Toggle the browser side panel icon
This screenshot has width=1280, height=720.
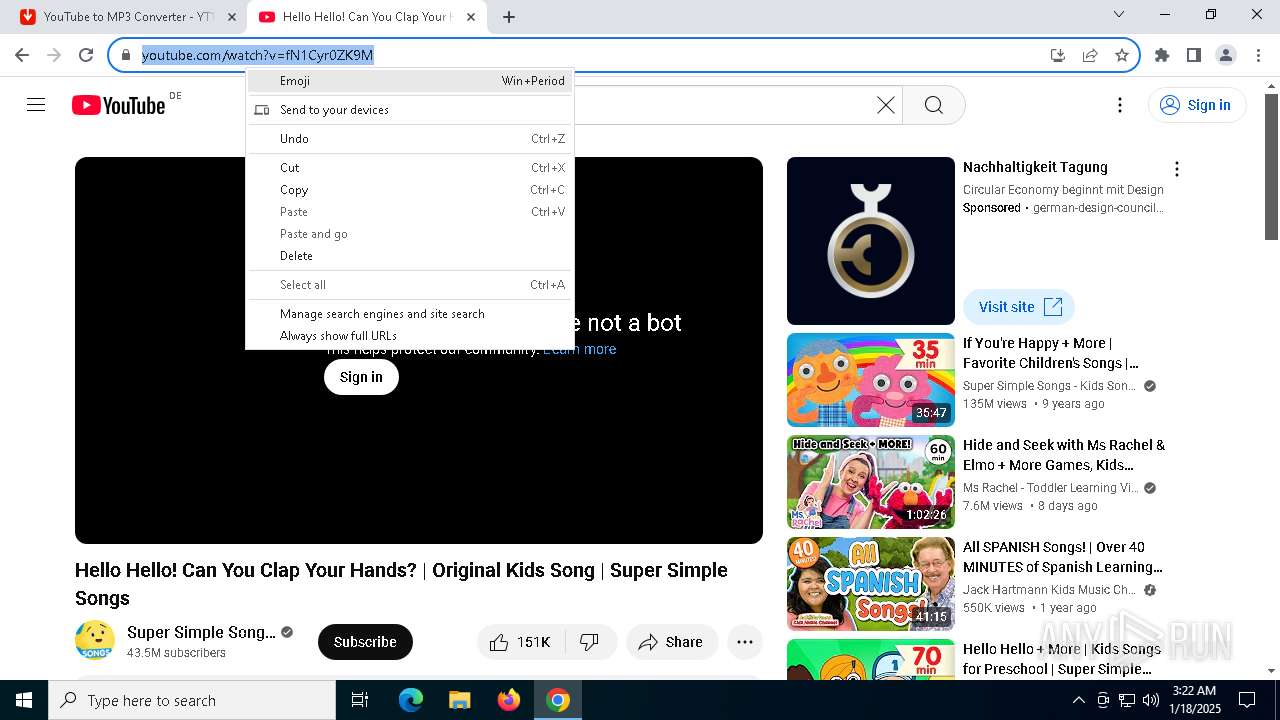1194,55
